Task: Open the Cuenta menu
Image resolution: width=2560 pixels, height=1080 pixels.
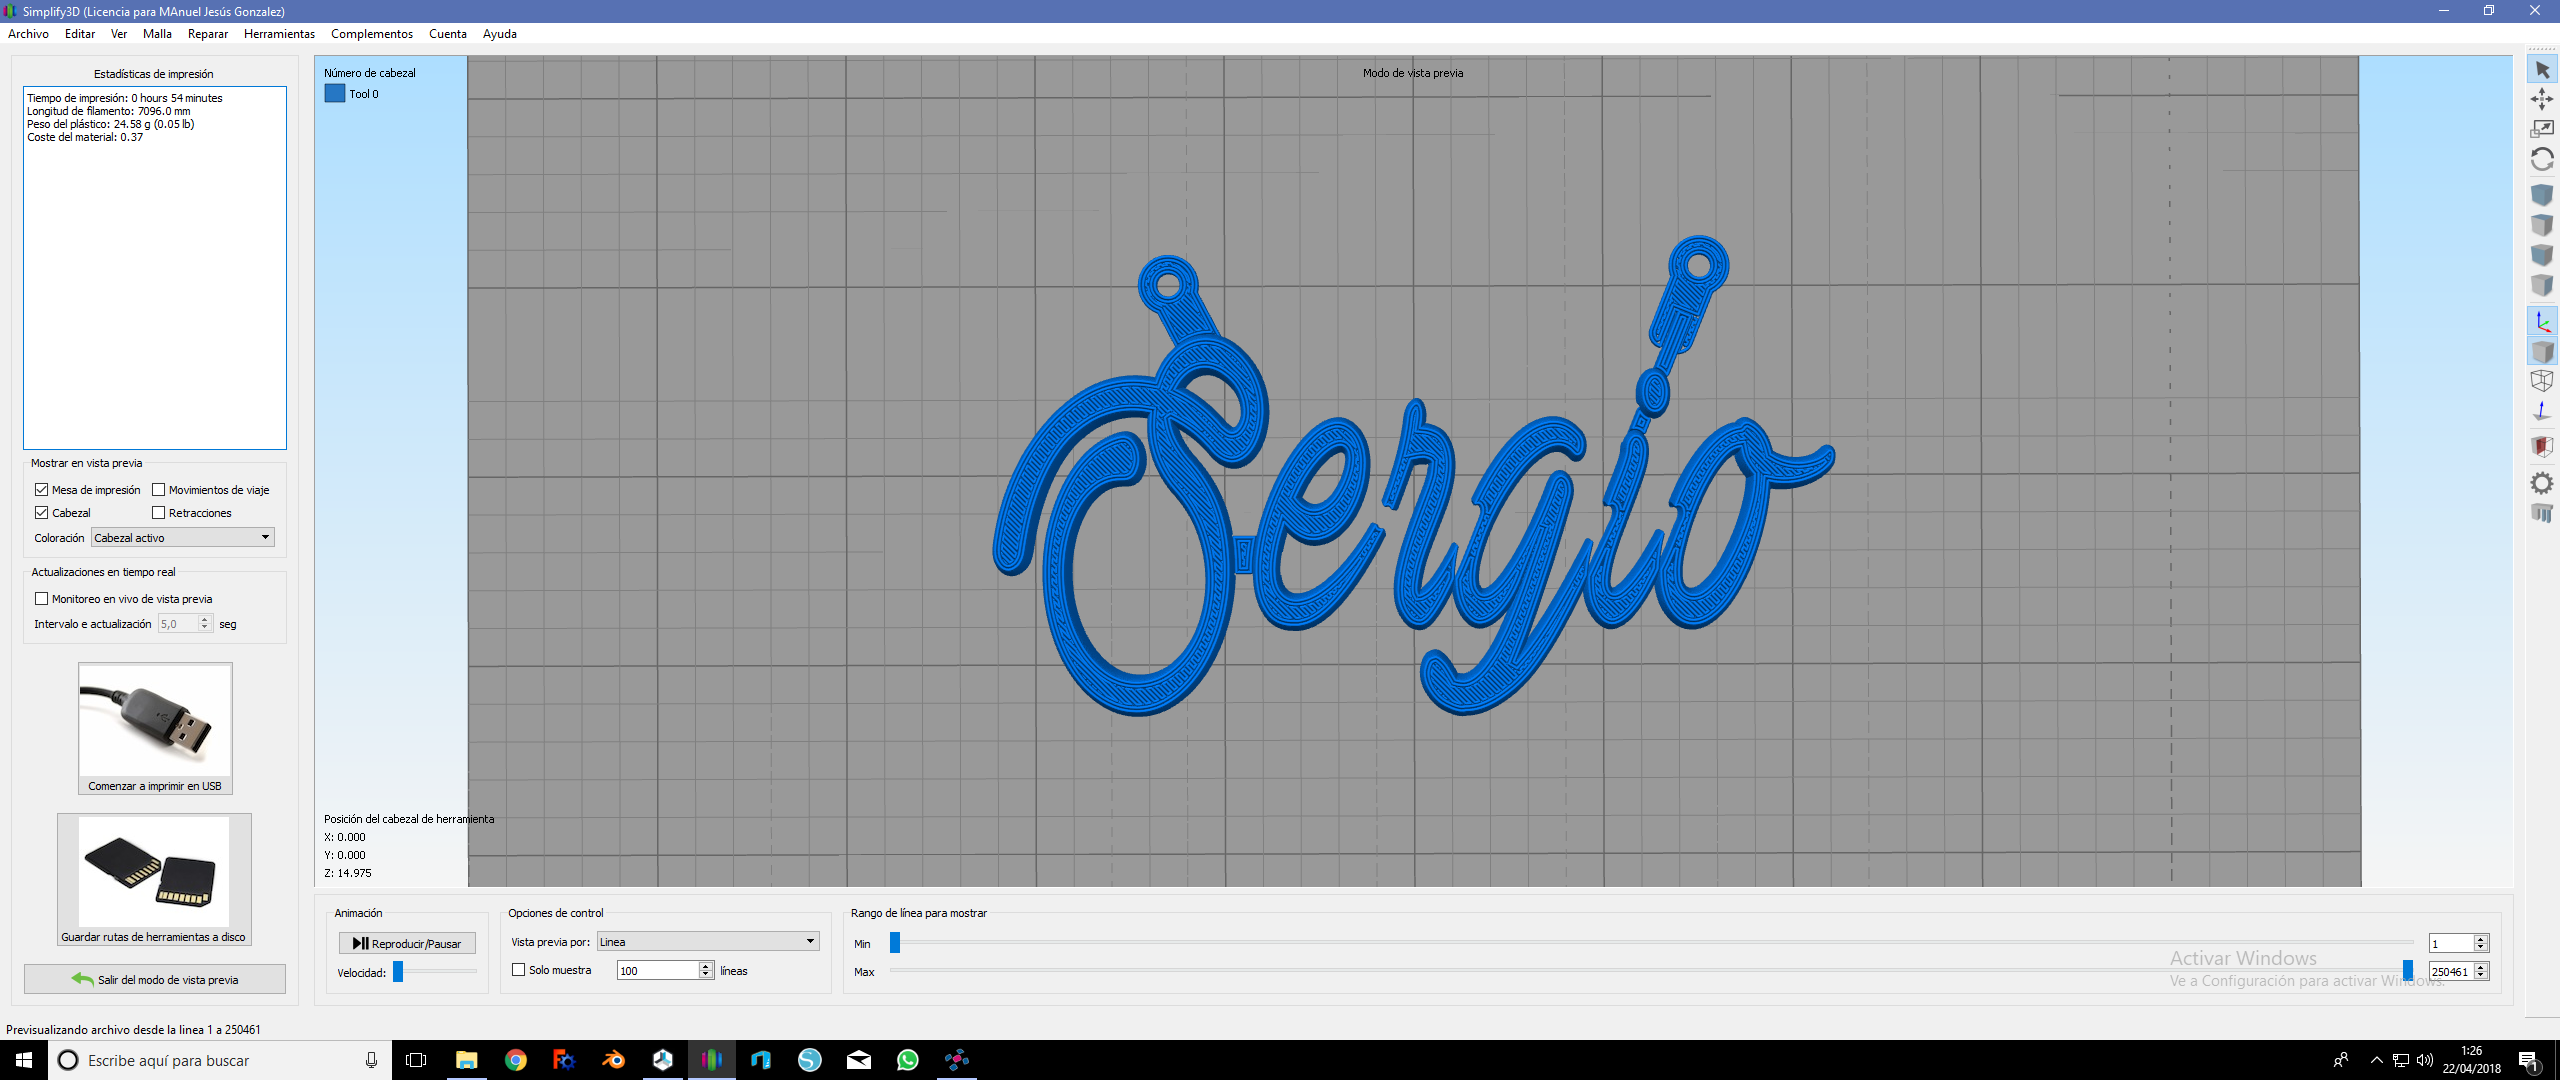Action: click(448, 34)
